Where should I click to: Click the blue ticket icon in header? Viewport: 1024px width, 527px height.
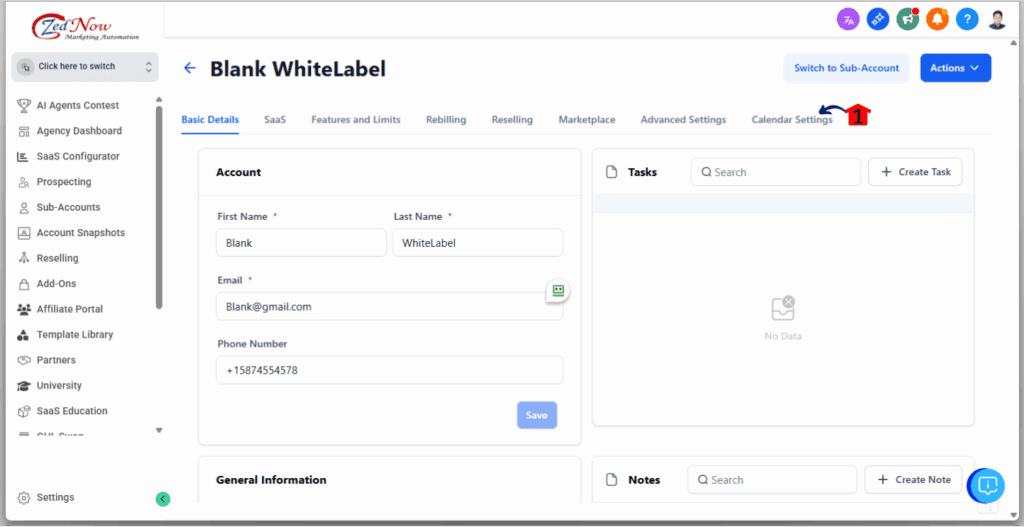pos(878,20)
